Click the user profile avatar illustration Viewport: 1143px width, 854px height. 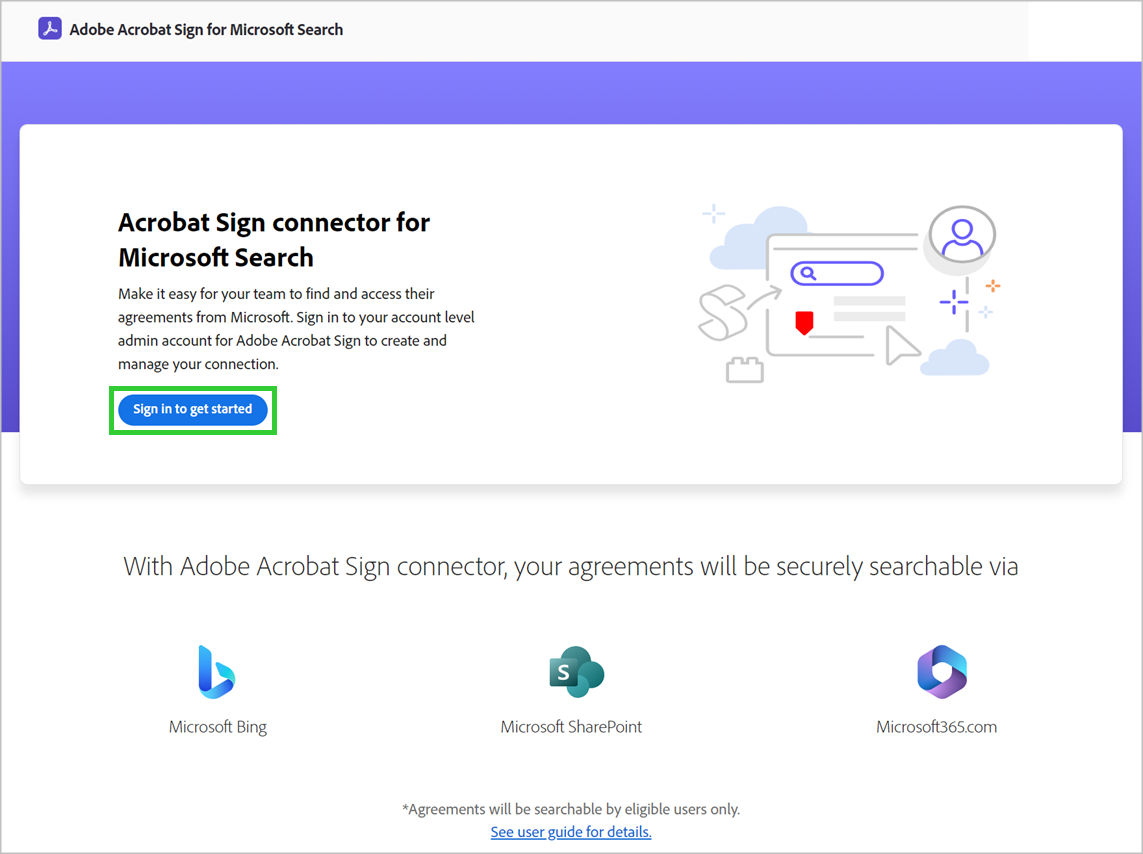(x=962, y=237)
